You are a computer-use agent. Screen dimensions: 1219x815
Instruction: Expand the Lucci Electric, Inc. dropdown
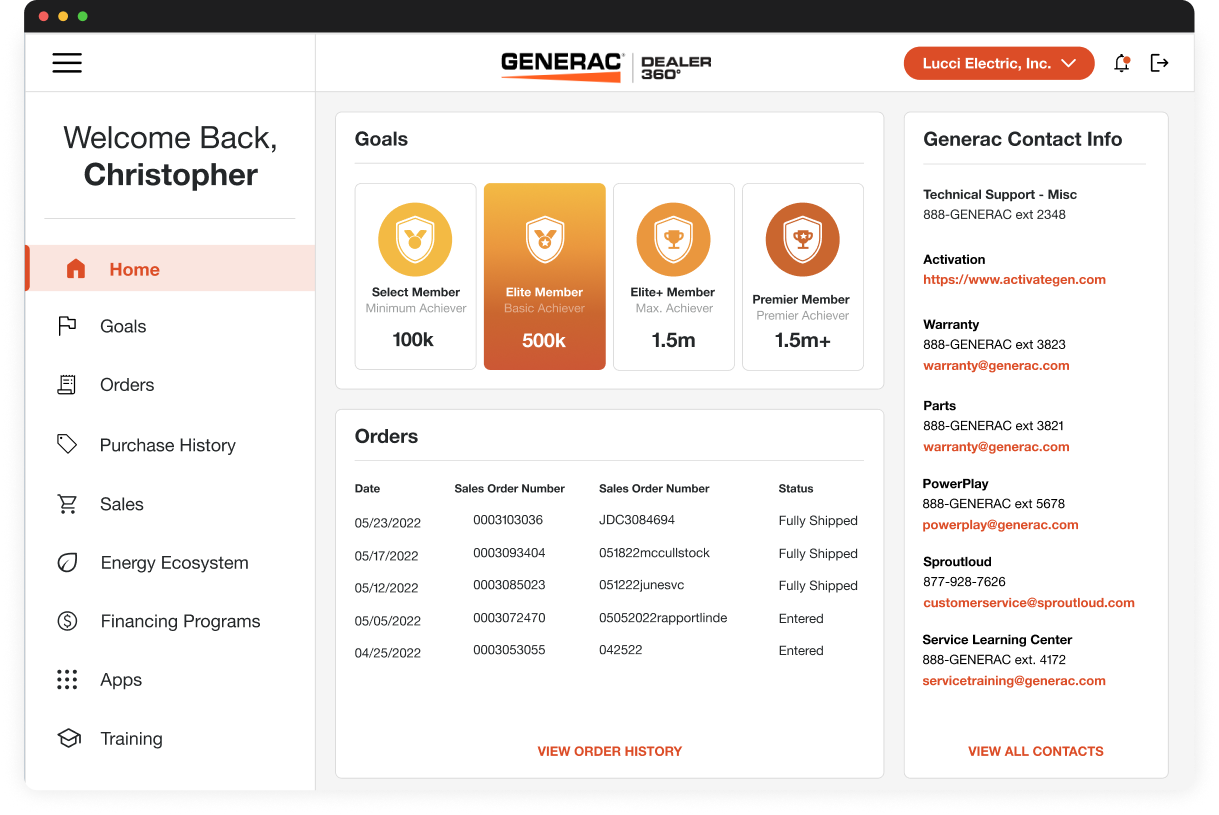[x=998, y=62]
